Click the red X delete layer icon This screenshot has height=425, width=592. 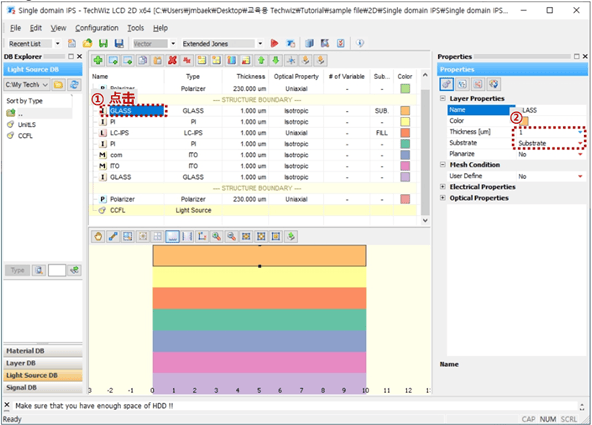coord(173,60)
